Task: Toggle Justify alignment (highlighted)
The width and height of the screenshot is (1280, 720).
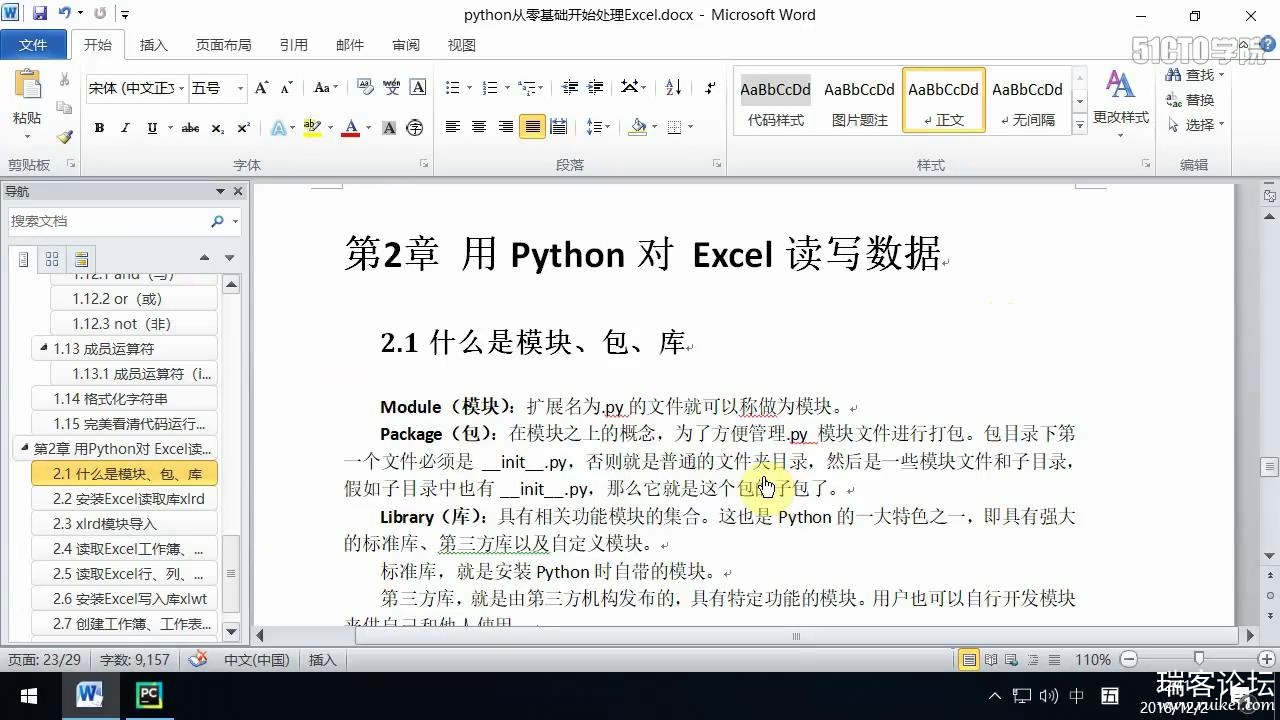Action: click(x=532, y=127)
